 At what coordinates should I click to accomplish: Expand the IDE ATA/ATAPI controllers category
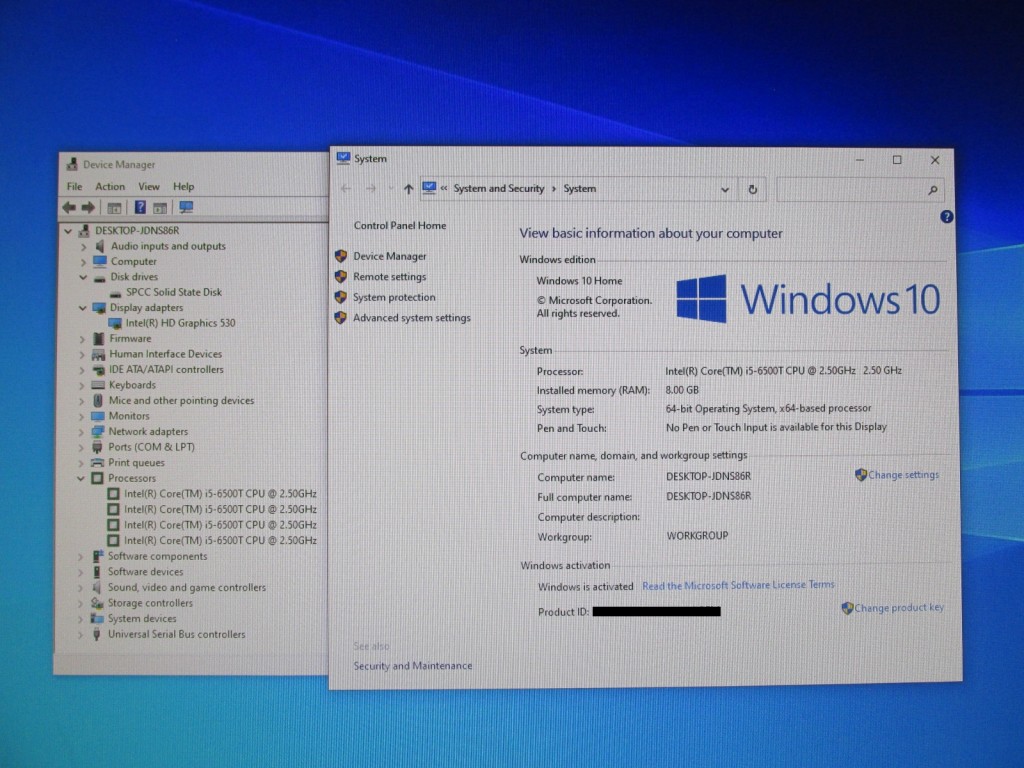point(82,370)
